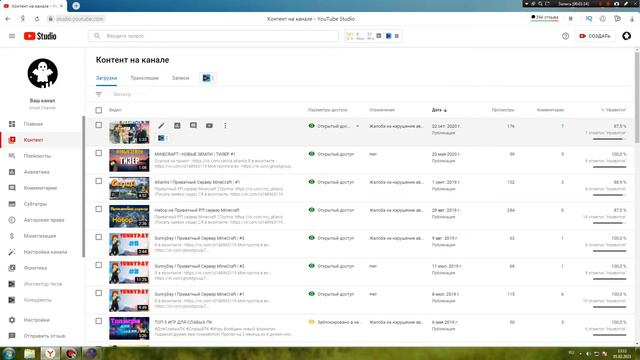Image resolution: width=640 pixels, height=360 pixels.
Task: Open Atlantis Приватный Сервер MineCraft #1 title
Action: 197,182
